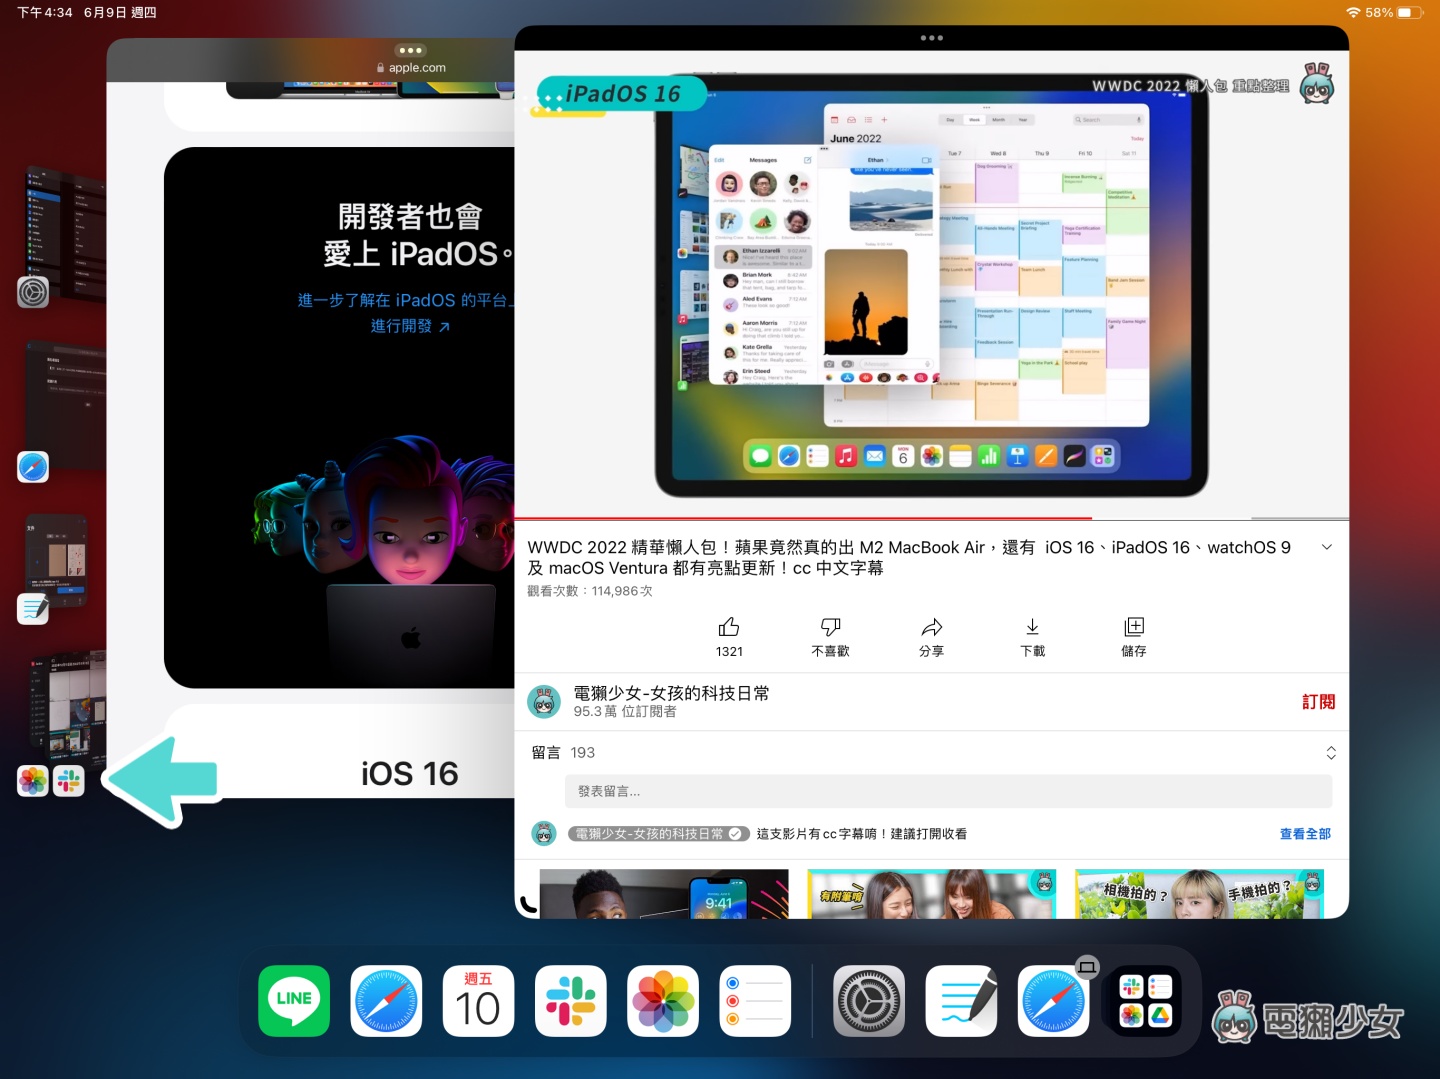The image size is (1440, 1079).
Task: Open Slack from the dock
Action: click(x=570, y=1001)
